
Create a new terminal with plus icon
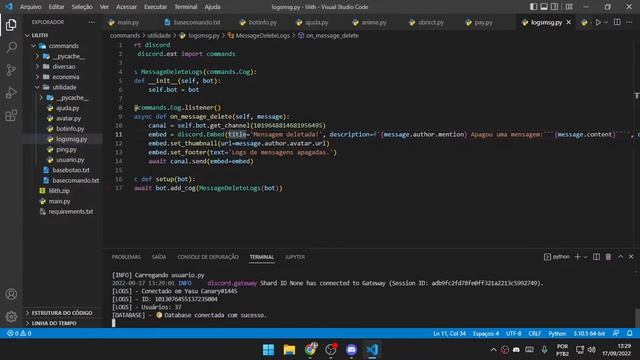pos(577,257)
